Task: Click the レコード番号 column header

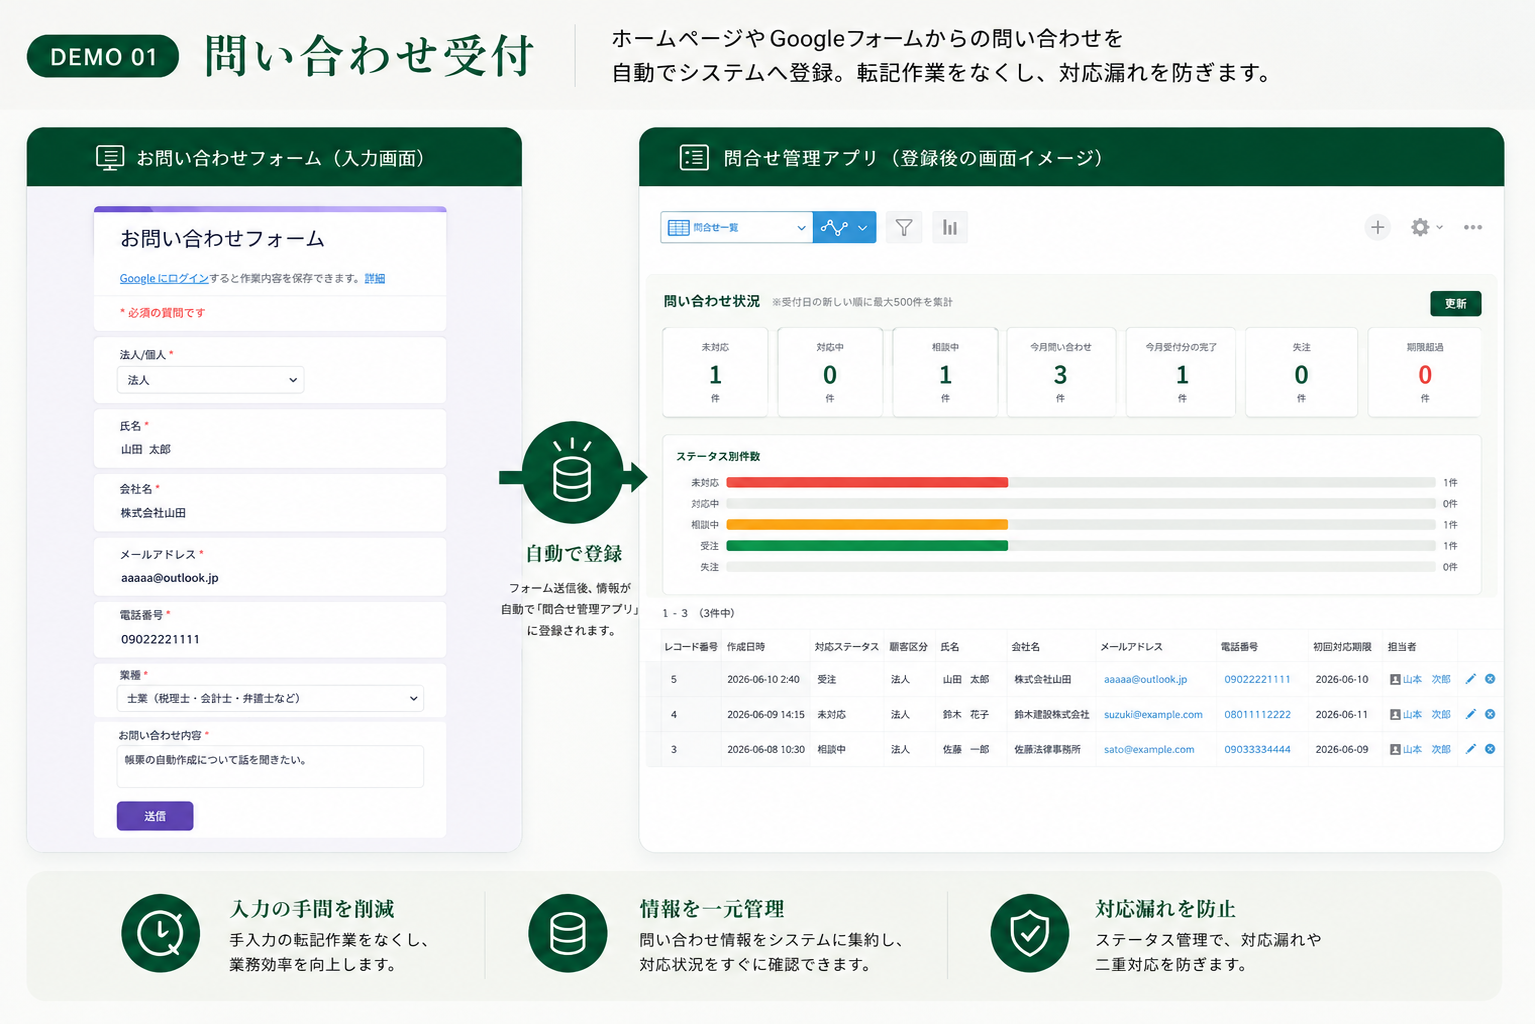Action: click(691, 647)
